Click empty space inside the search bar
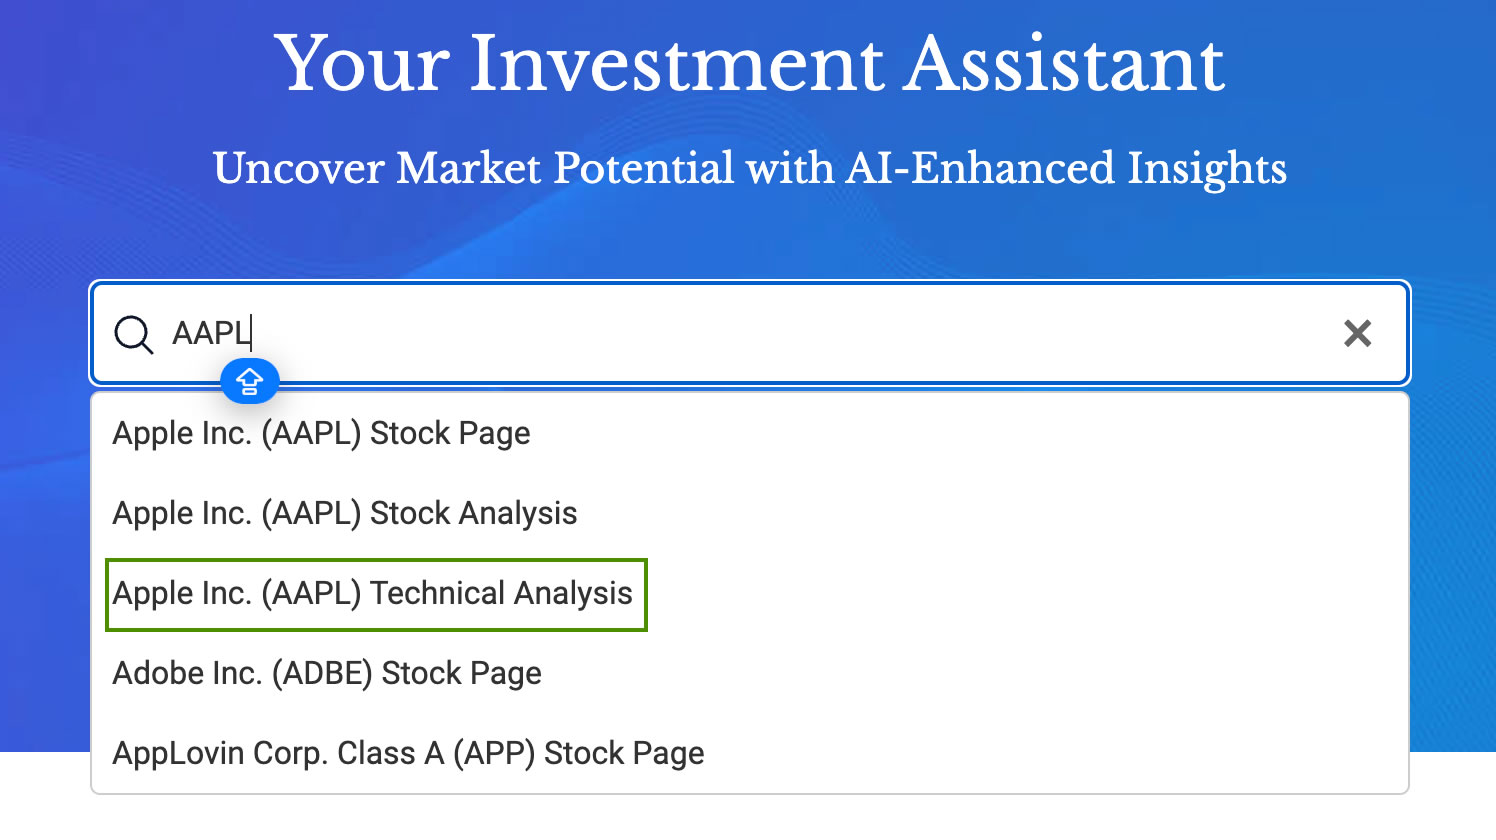The image size is (1496, 840). point(800,333)
